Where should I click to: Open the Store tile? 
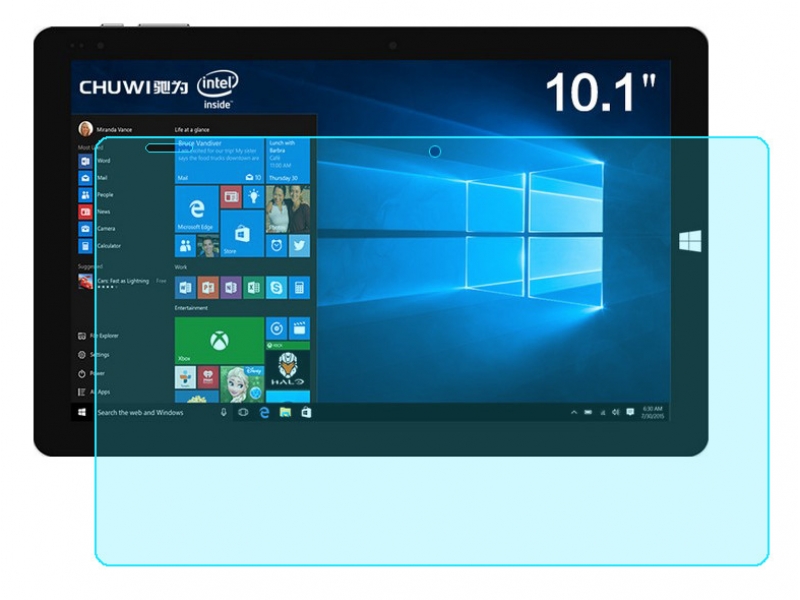242,234
